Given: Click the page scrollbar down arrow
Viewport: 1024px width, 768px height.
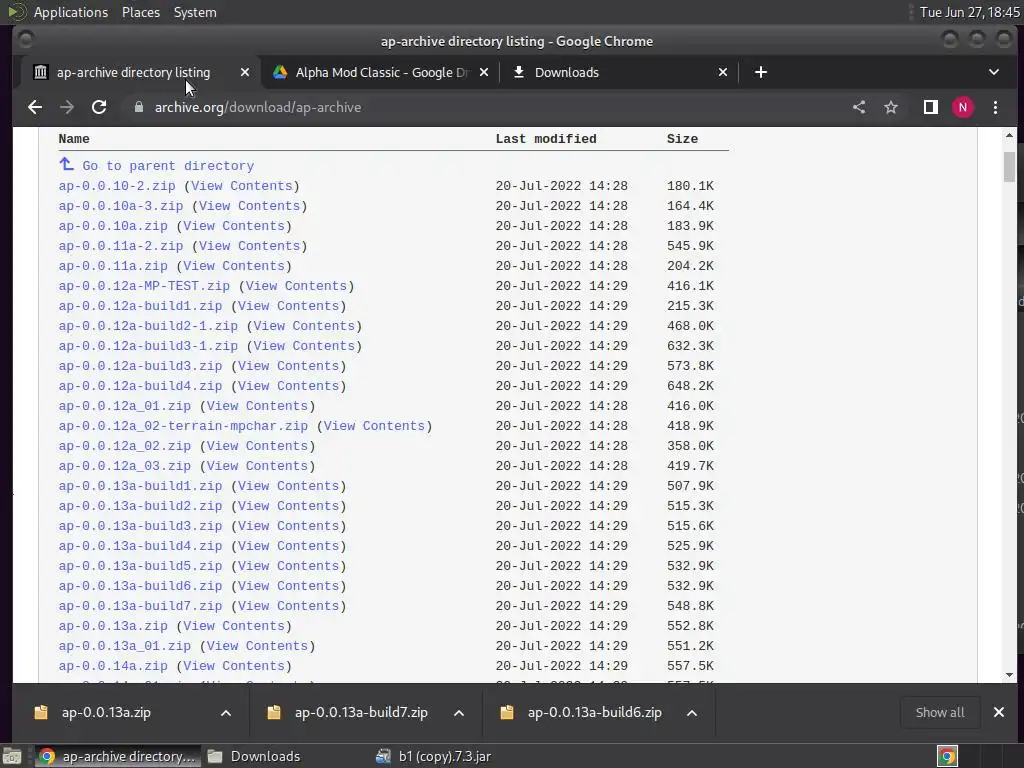Looking at the screenshot, I should (1010, 675).
